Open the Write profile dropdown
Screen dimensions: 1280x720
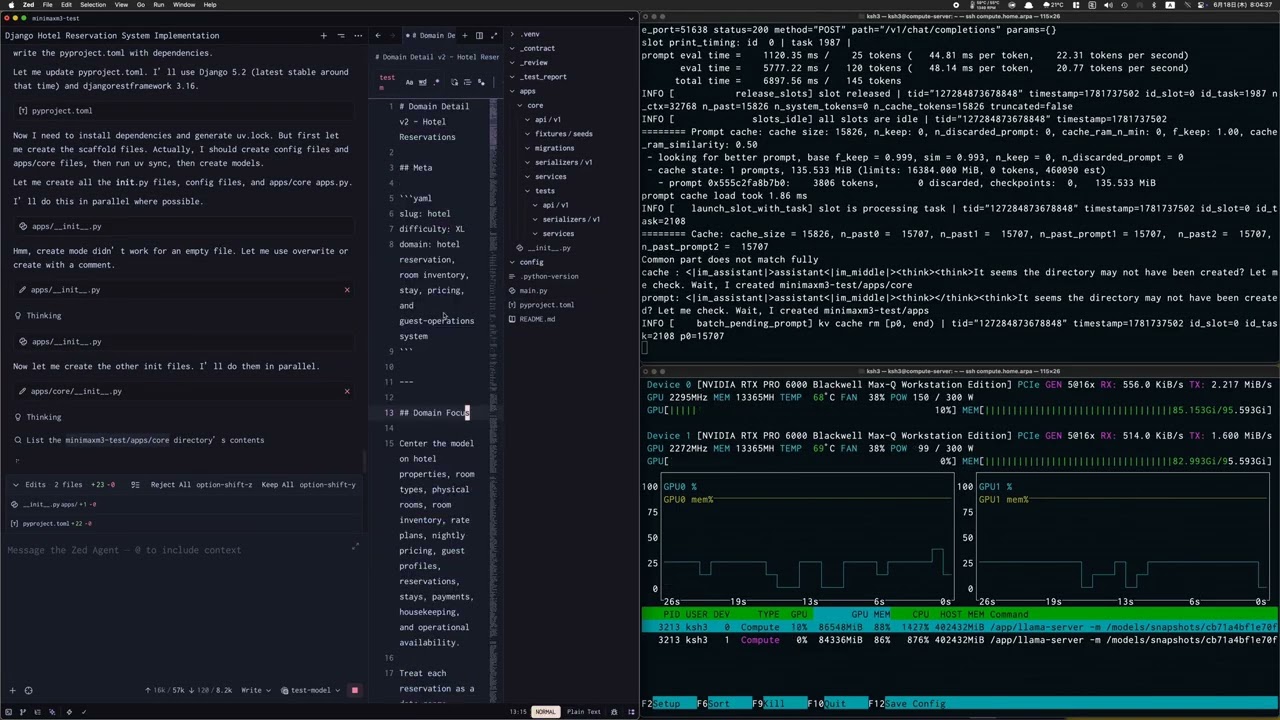(255, 690)
